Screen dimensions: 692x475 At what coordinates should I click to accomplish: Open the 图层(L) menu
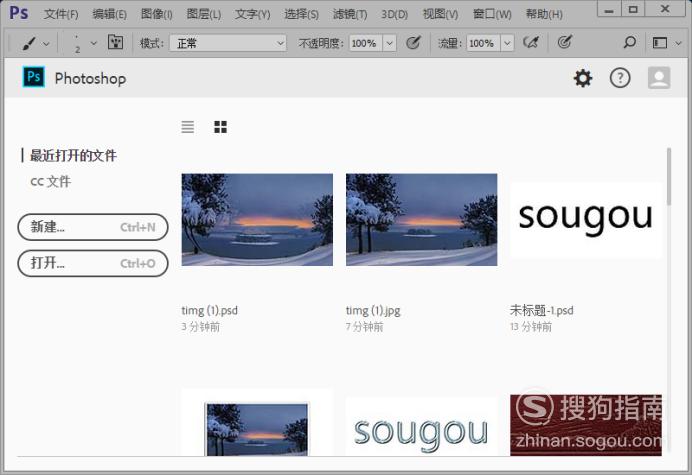[x=203, y=14]
